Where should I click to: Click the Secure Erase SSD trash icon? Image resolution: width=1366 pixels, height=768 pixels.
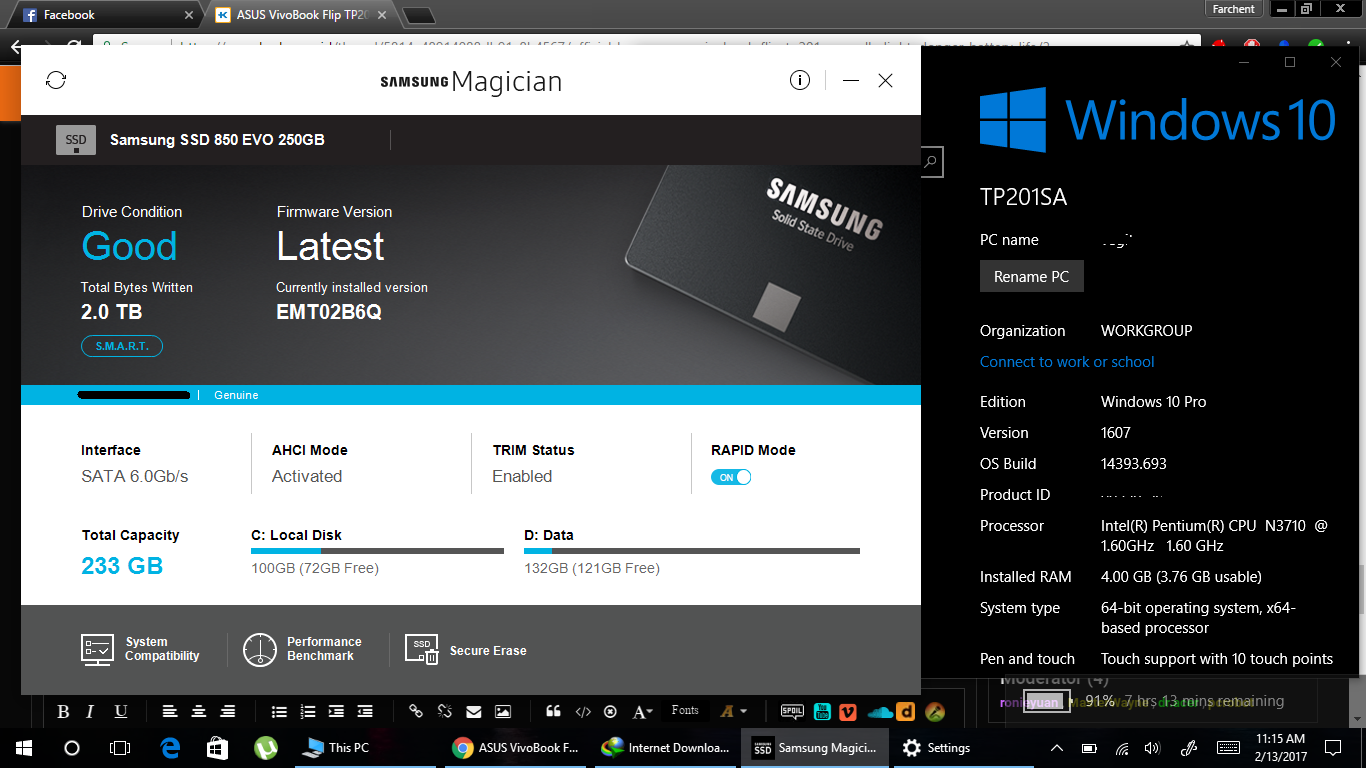tap(421, 650)
